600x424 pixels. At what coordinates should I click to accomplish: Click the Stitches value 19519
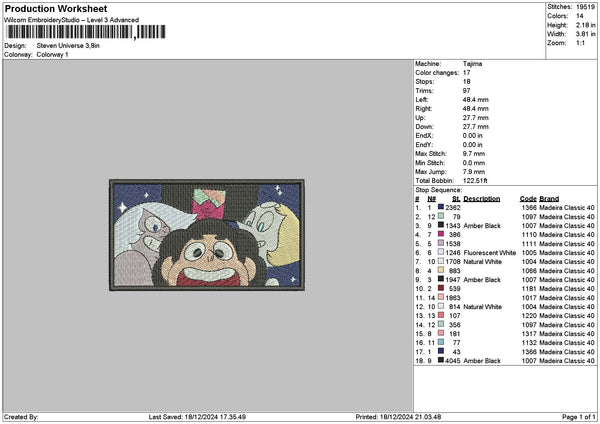tap(585, 7)
